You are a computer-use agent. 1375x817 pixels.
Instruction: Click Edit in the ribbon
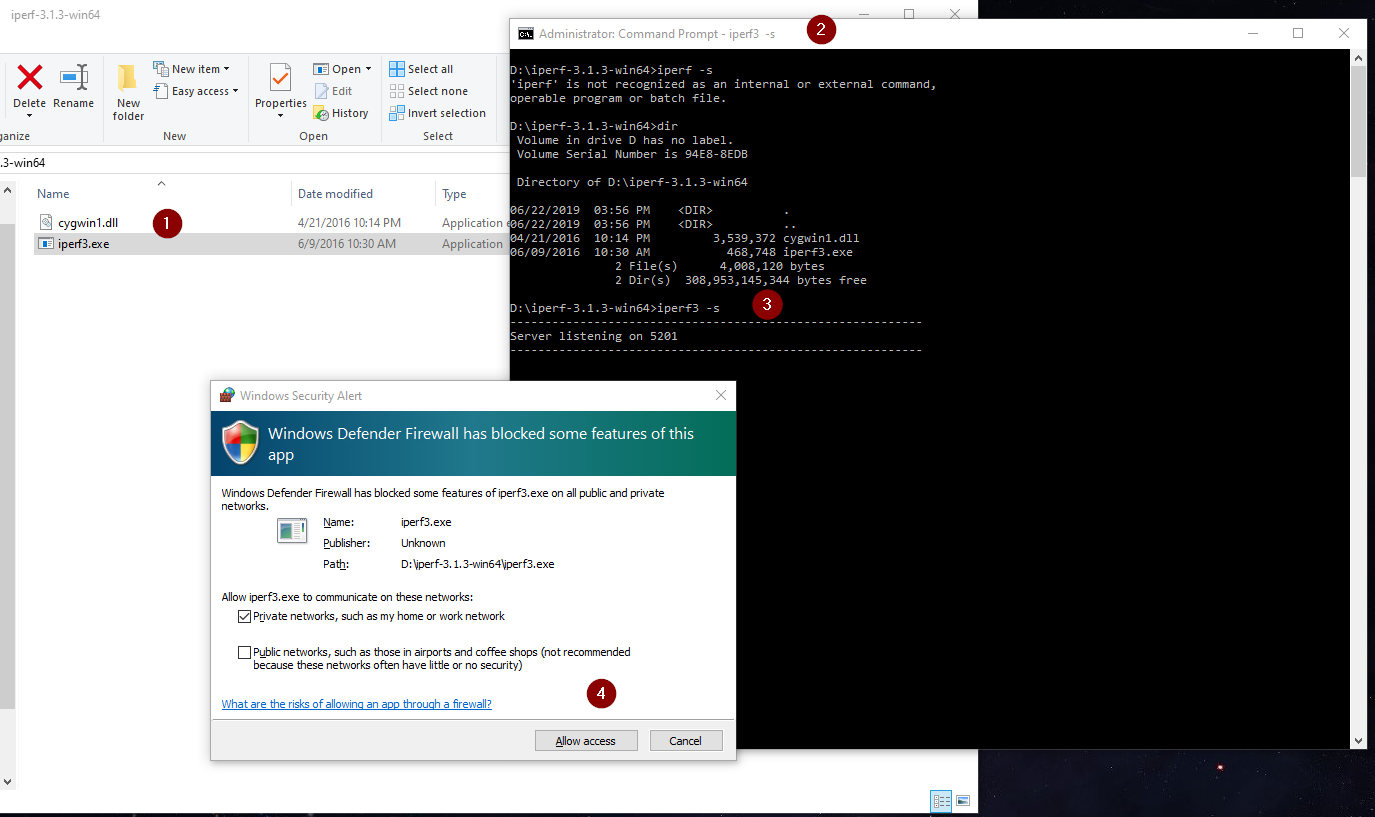(x=333, y=91)
